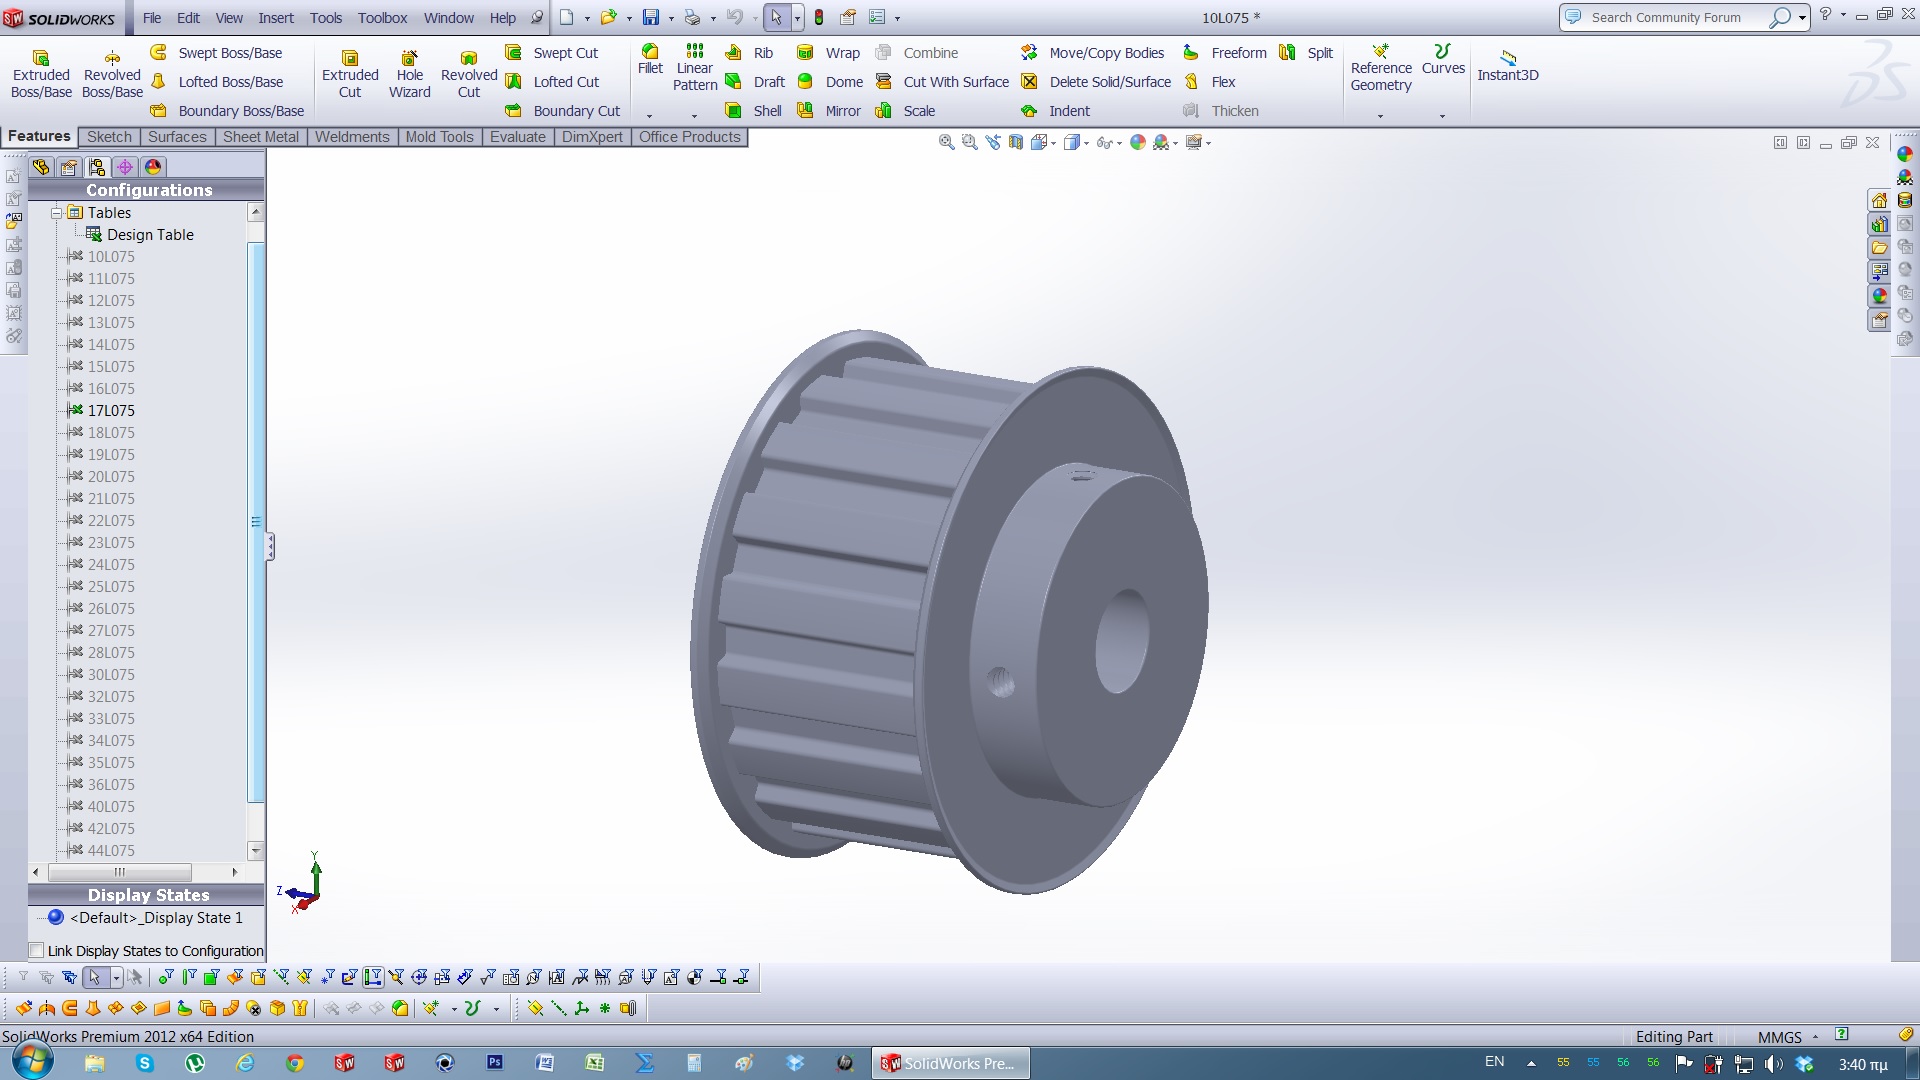Select configuration 25L075
Viewport: 1920px width, 1080px height.
click(x=101, y=587)
